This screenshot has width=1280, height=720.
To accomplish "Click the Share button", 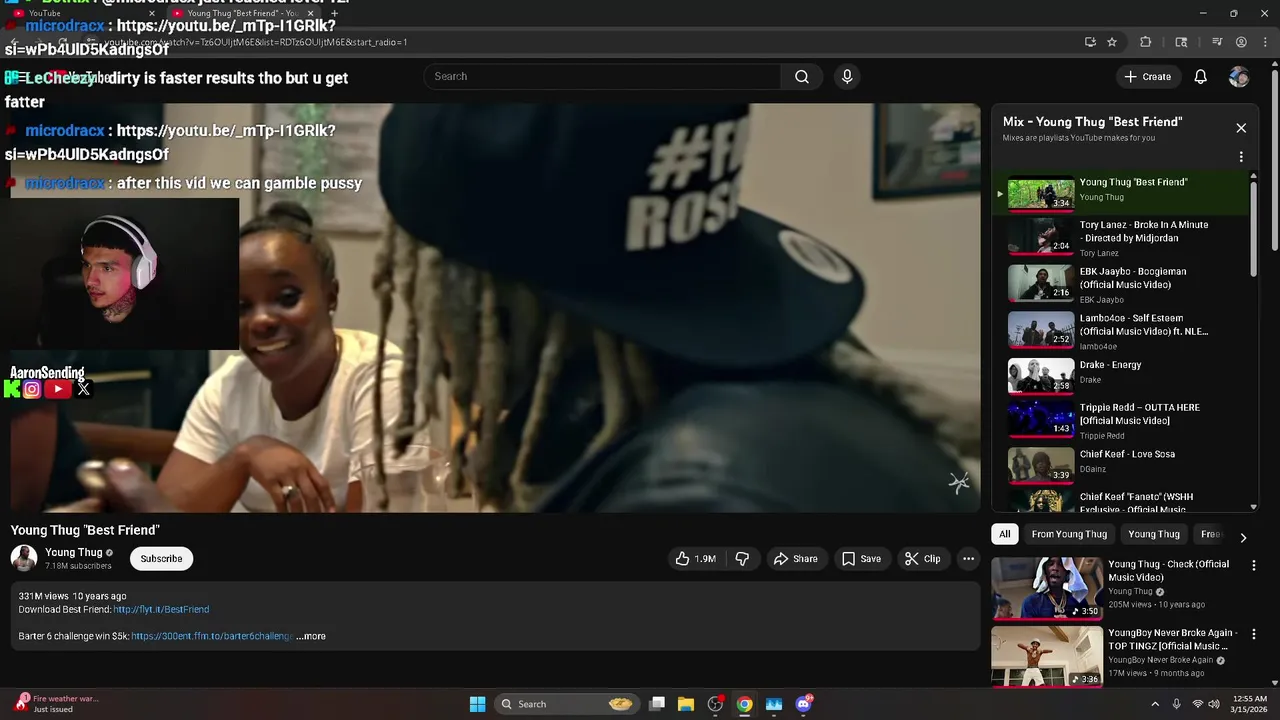I will coord(796,559).
